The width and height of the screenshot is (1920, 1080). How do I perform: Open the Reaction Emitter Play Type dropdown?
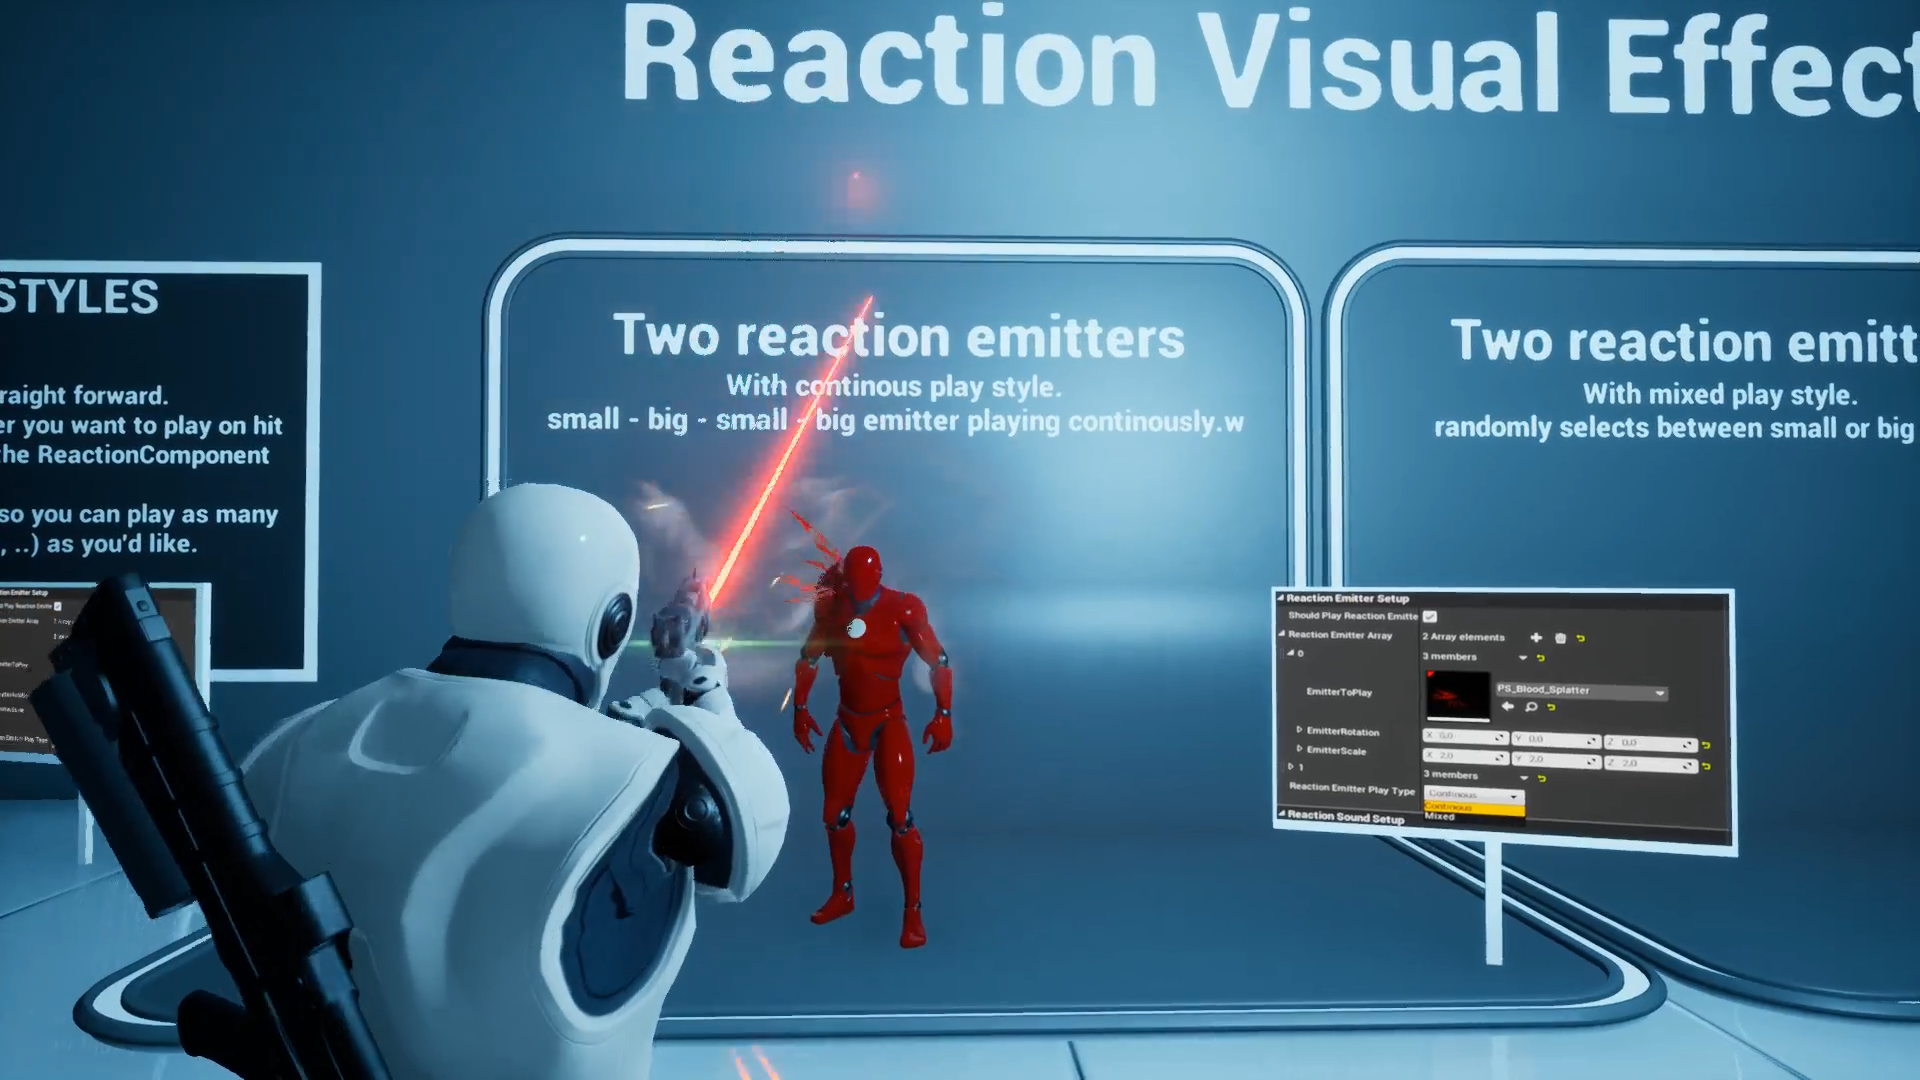click(1474, 795)
